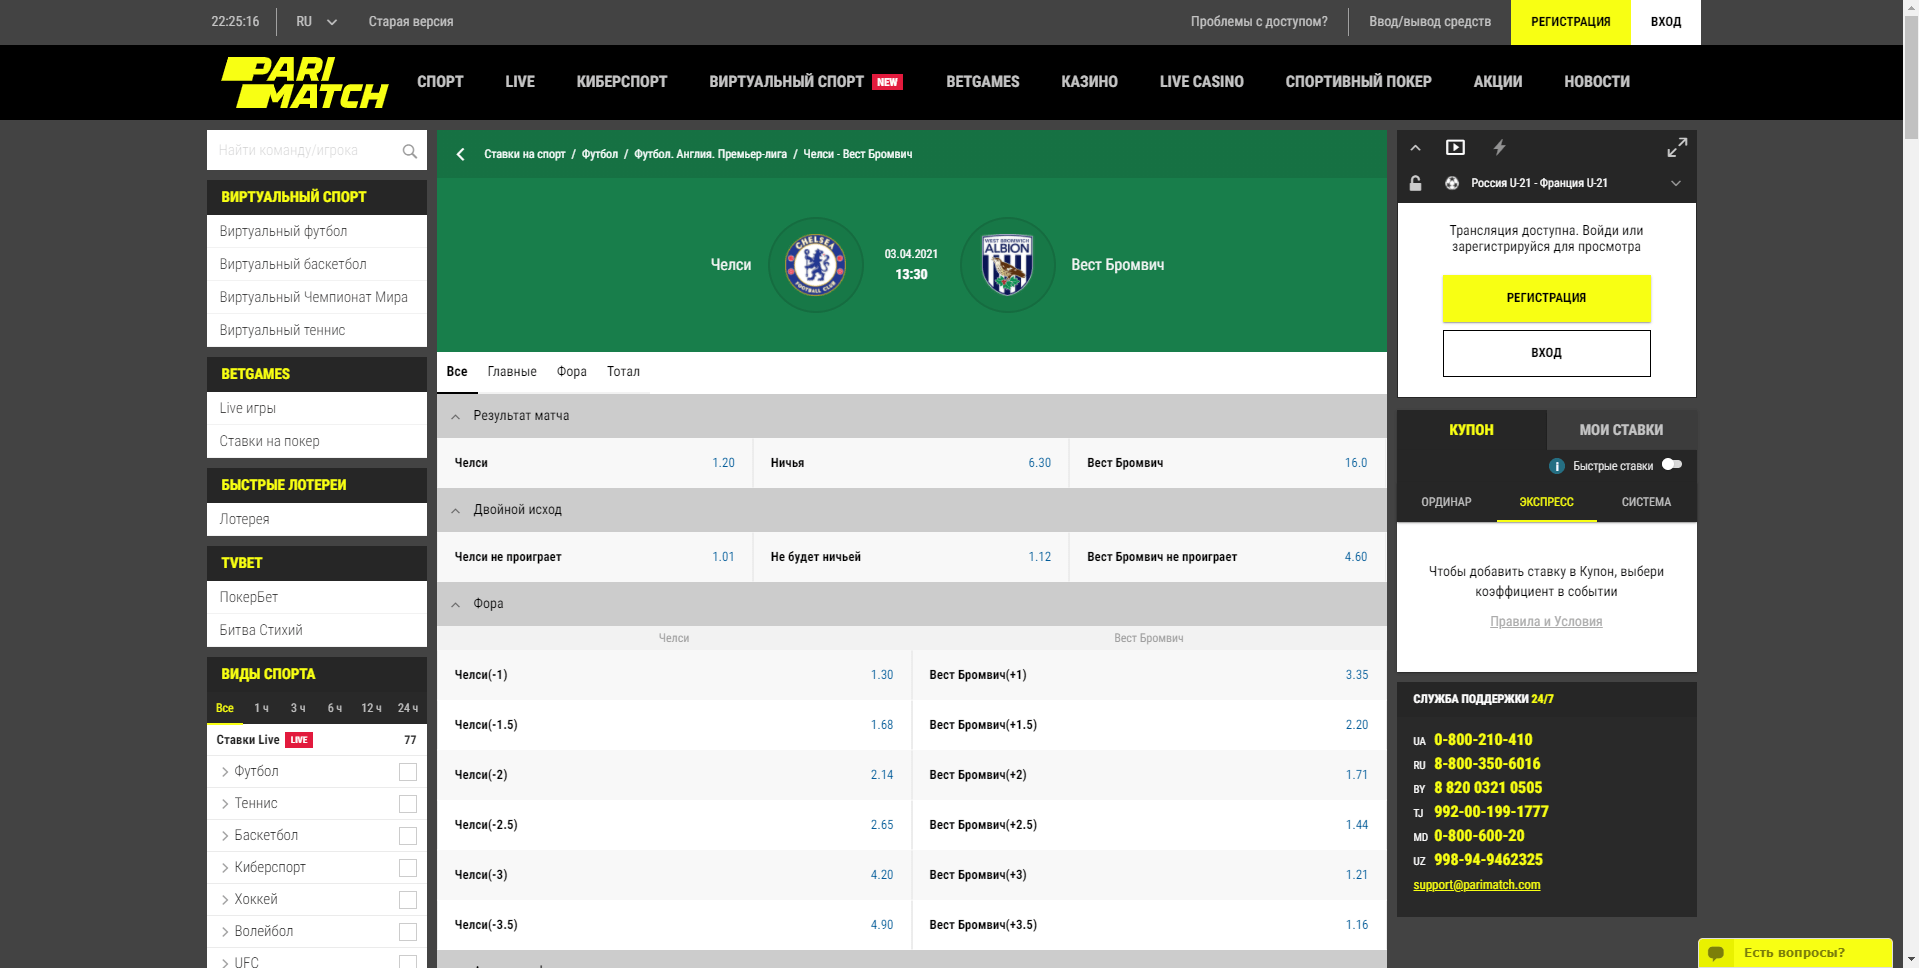The width and height of the screenshot is (1919, 968).
Task: Check the Хоккей checkbox
Action: pos(408,900)
